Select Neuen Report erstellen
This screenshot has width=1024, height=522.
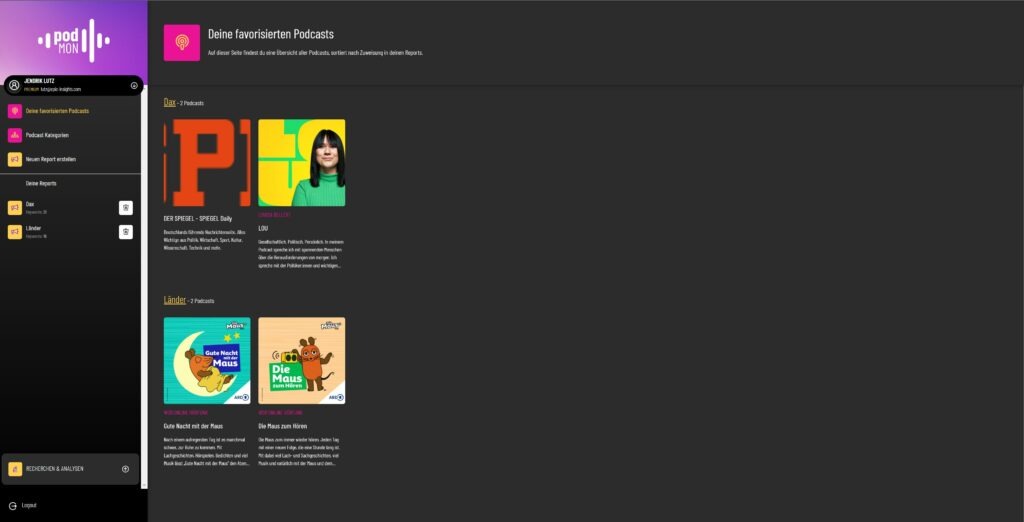tap(51, 159)
